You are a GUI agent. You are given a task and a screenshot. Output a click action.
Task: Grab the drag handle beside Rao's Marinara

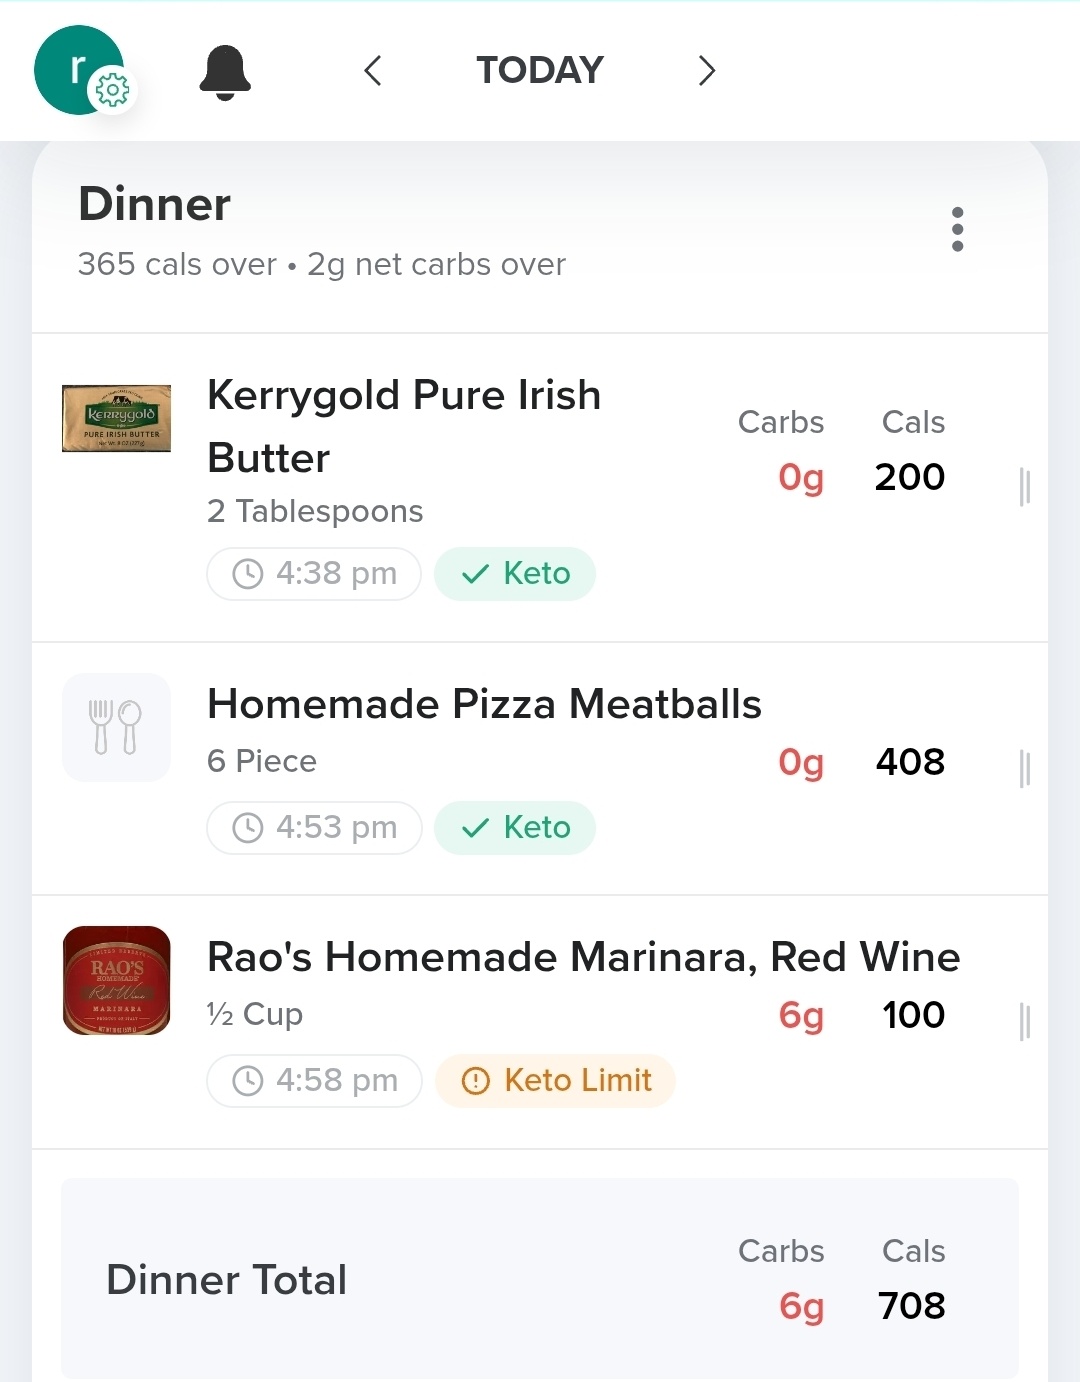(1024, 1022)
